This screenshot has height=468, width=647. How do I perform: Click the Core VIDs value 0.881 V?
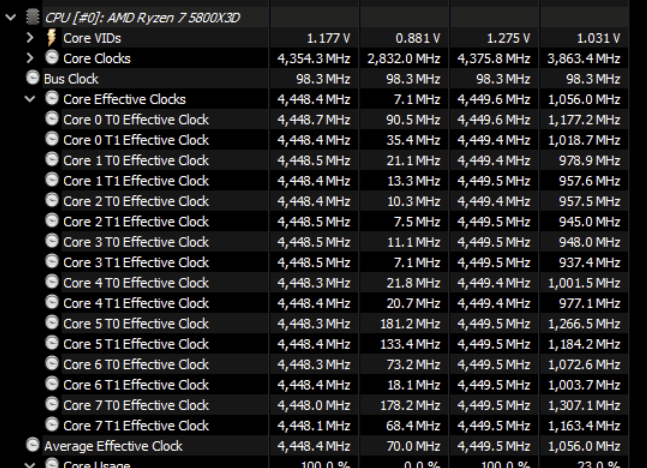coord(418,38)
